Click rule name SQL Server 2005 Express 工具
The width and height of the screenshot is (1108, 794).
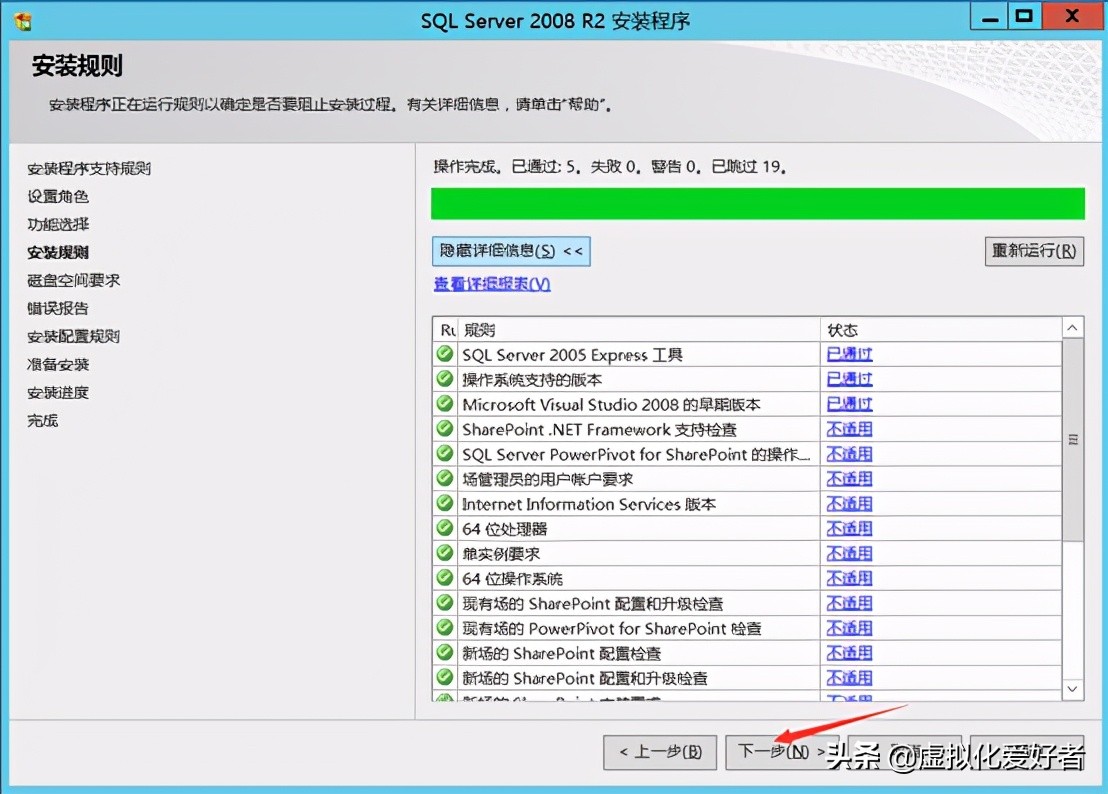(x=572, y=355)
